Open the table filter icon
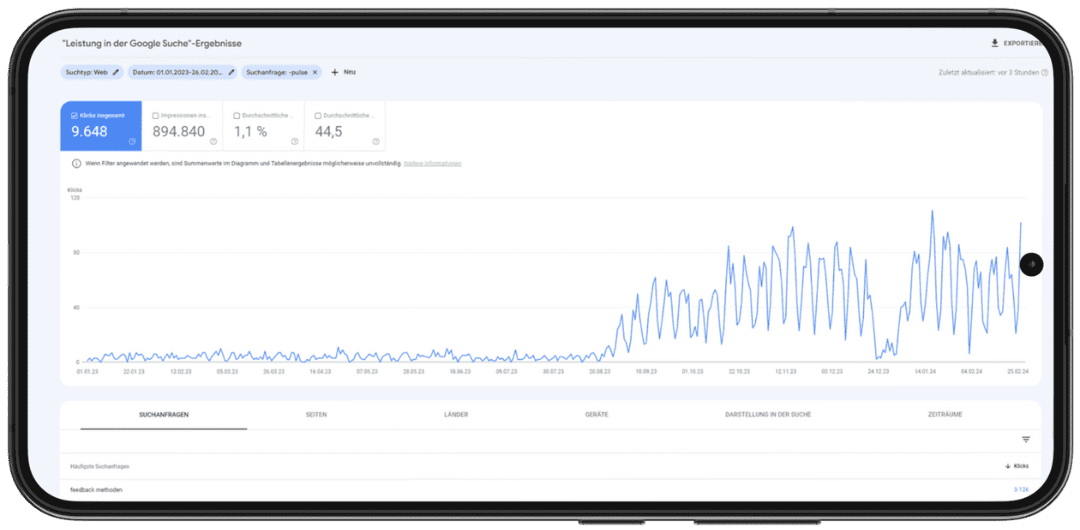 point(1025,439)
